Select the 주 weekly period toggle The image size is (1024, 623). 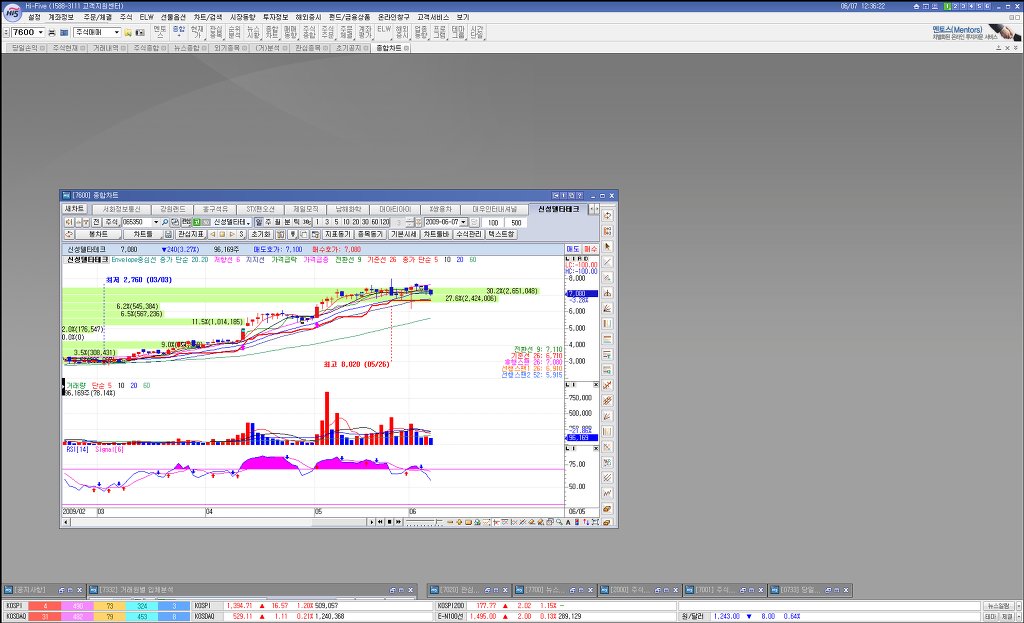tap(268, 223)
